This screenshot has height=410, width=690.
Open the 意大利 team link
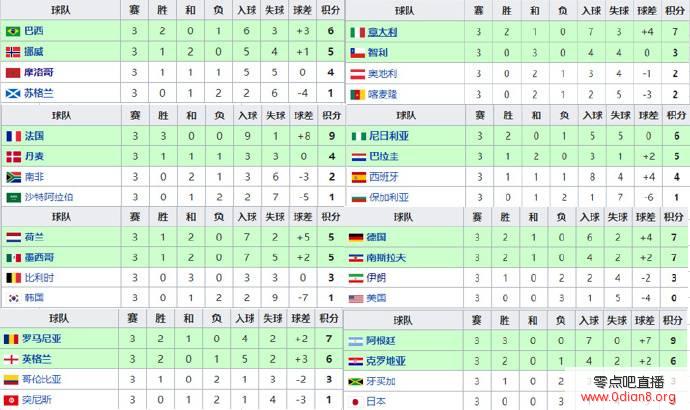(382, 32)
